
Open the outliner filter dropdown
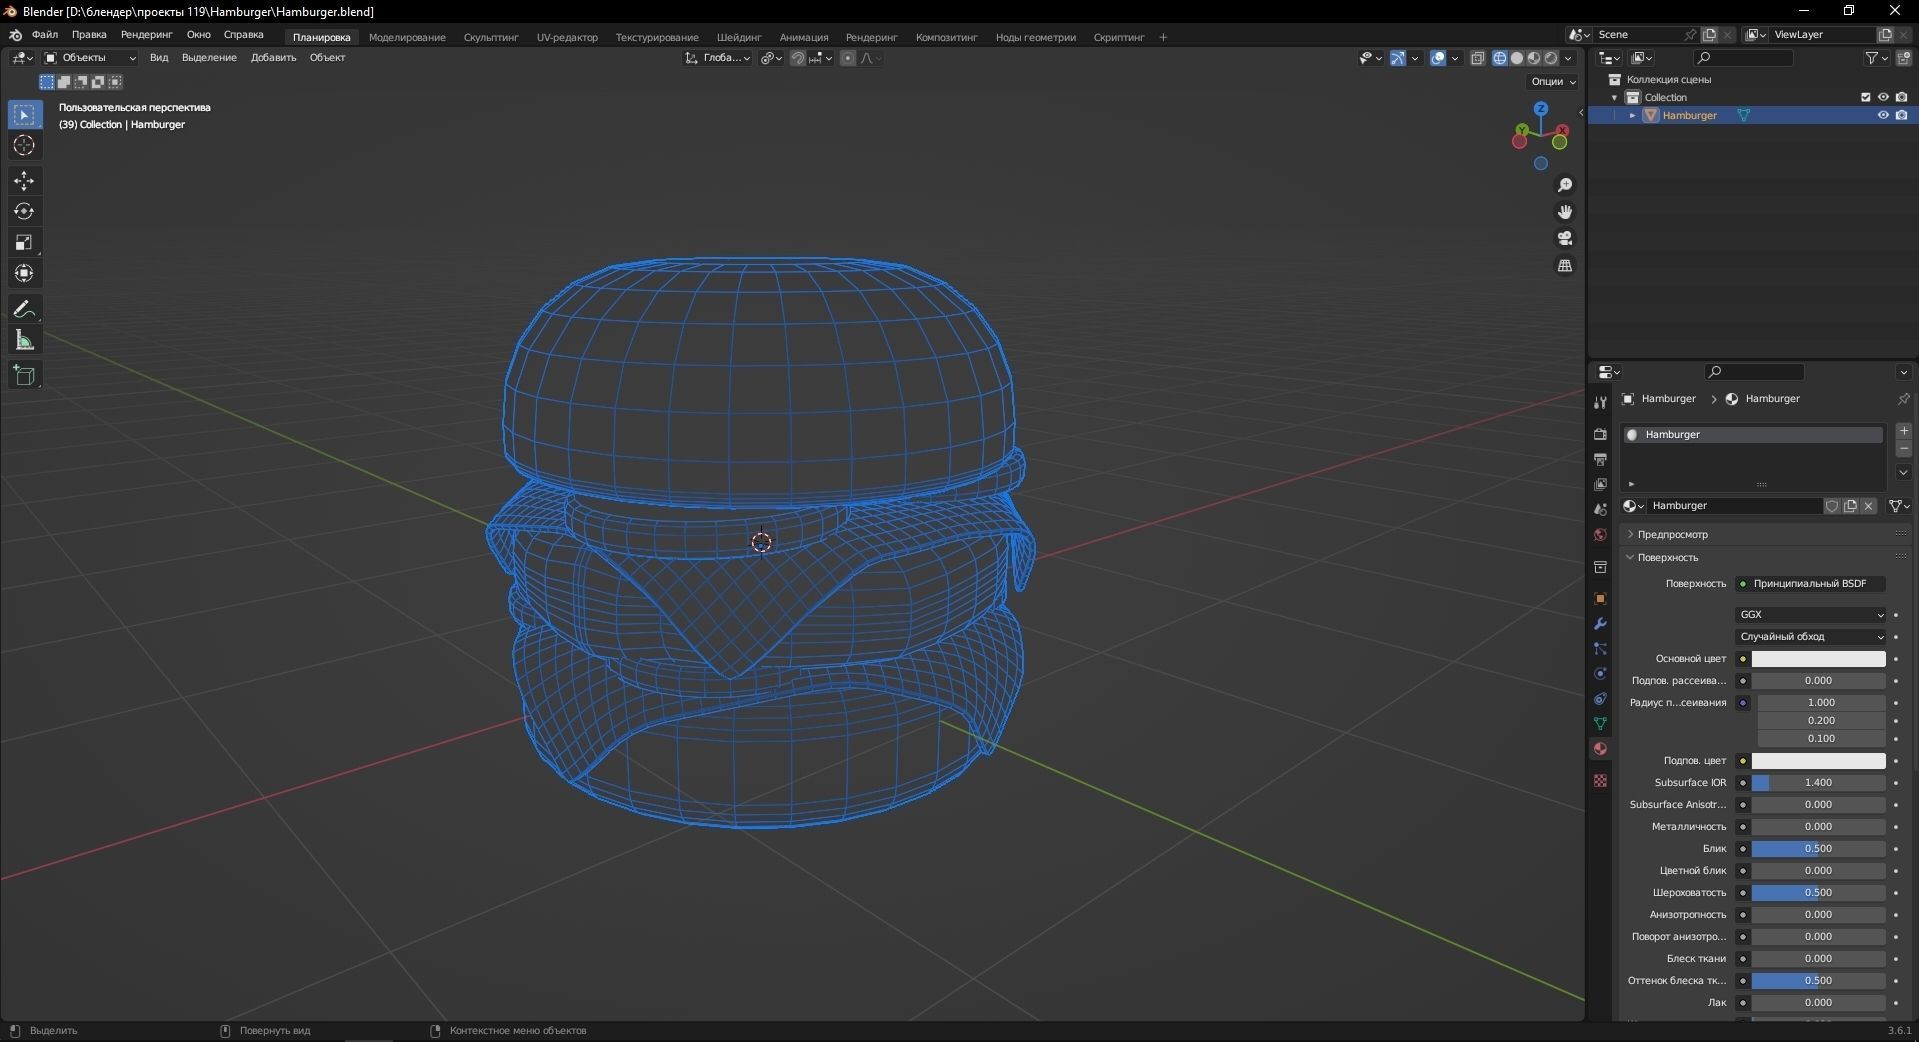click(1877, 58)
